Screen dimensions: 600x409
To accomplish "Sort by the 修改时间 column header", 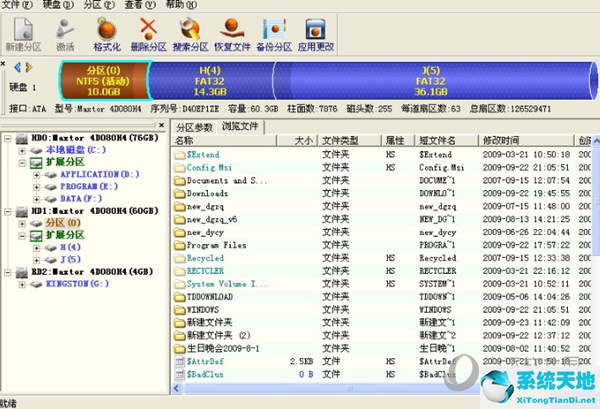I will [x=526, y=140].
